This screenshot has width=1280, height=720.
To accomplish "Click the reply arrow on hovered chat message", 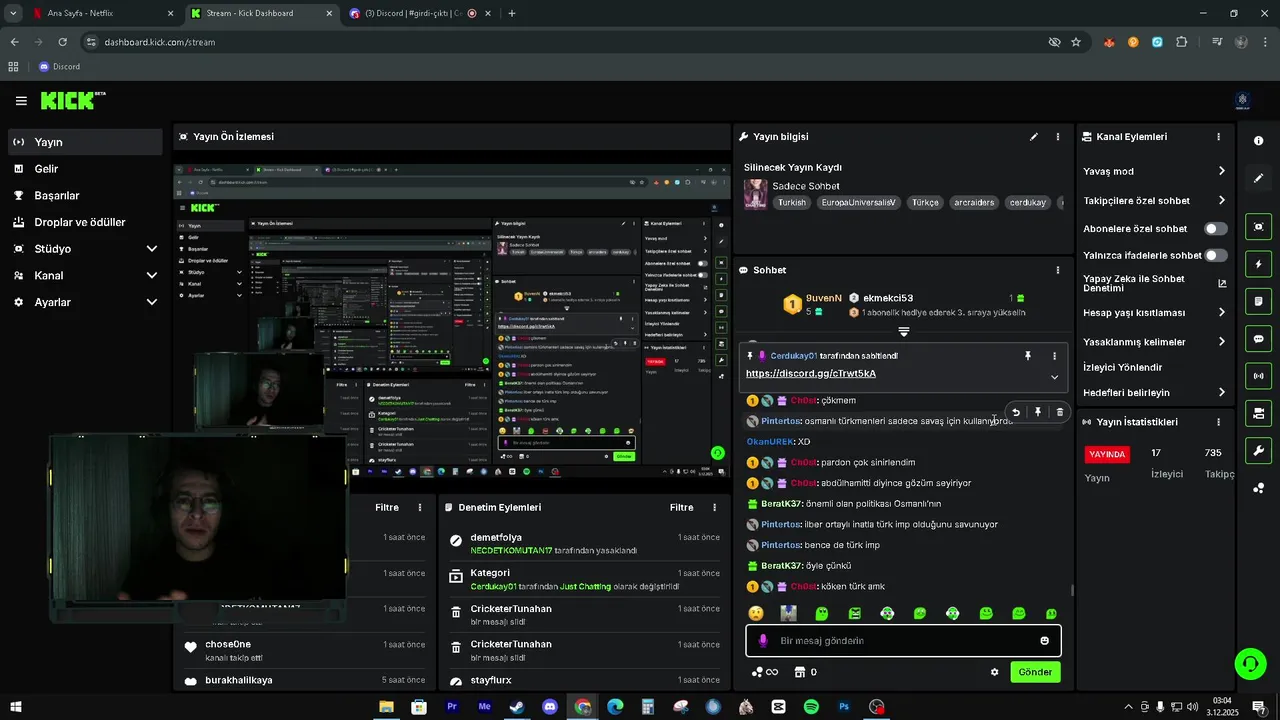I will pos(1016,412).
